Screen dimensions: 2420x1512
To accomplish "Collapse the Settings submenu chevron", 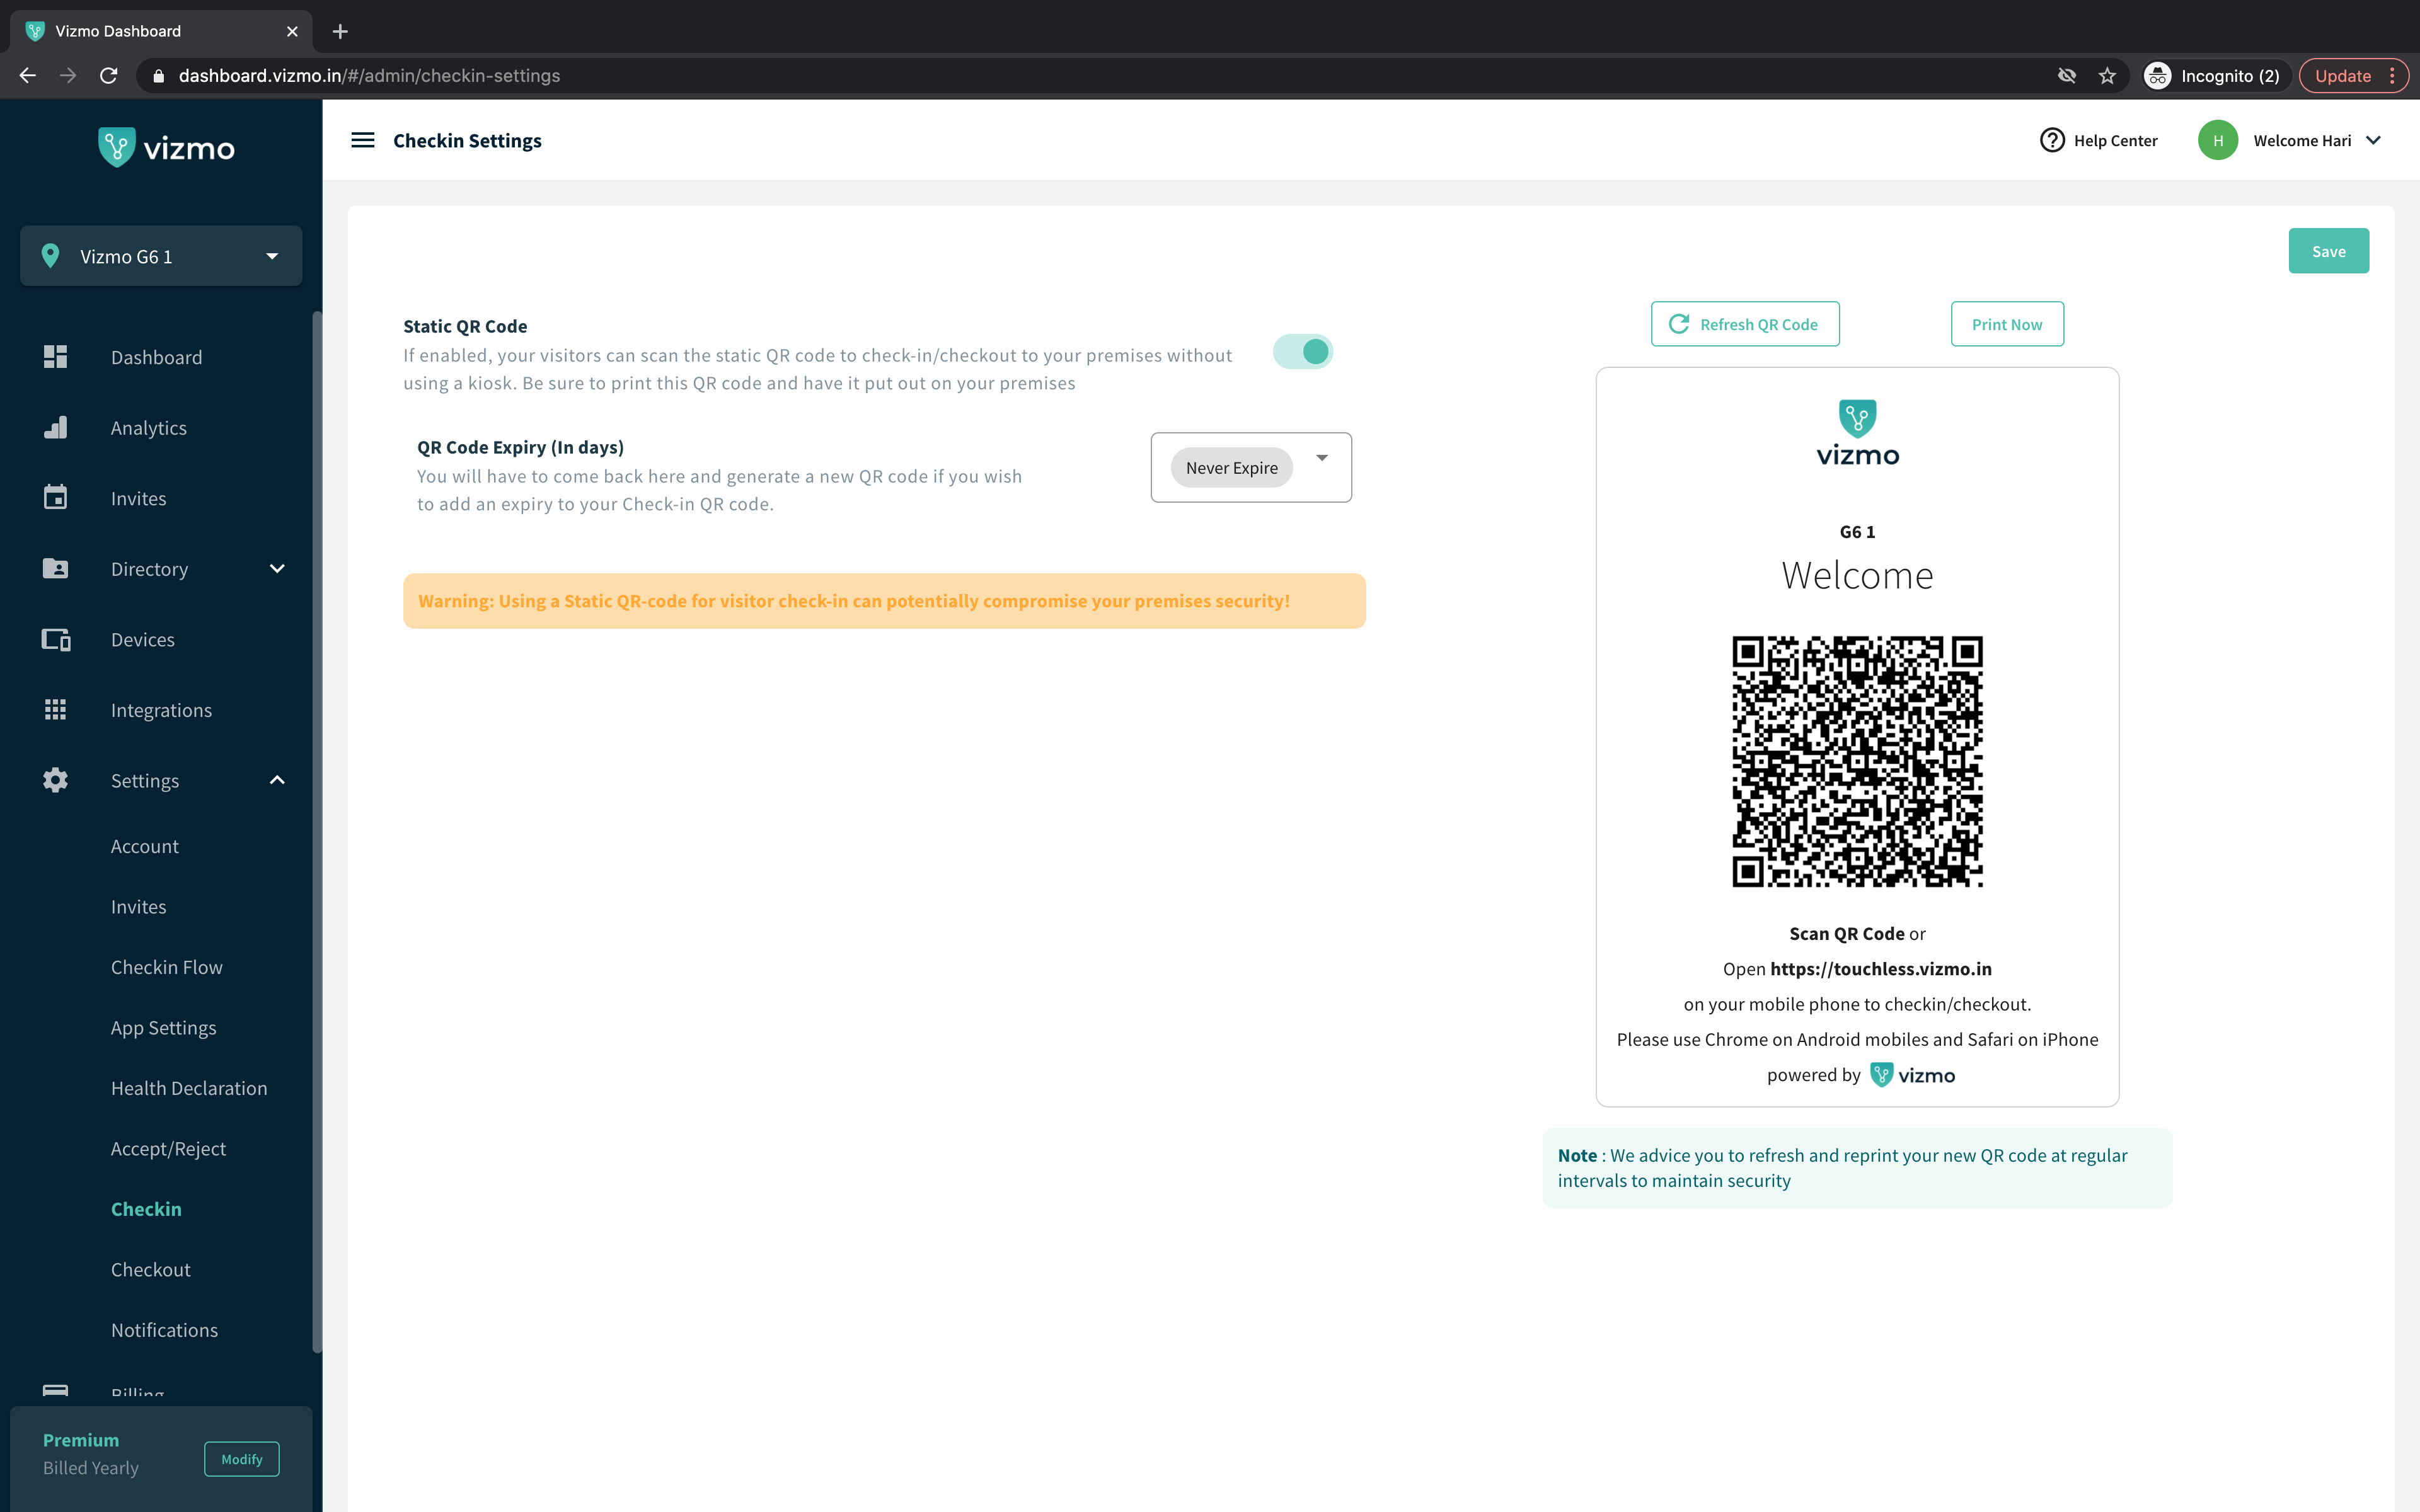I will coord(277,781).
